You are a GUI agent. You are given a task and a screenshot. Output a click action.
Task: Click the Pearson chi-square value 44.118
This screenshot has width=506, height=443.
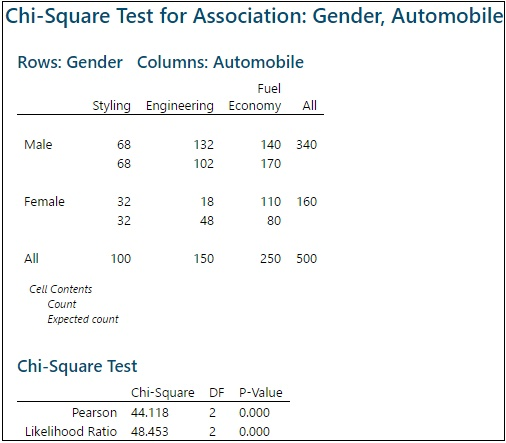[x=150, y=413]
